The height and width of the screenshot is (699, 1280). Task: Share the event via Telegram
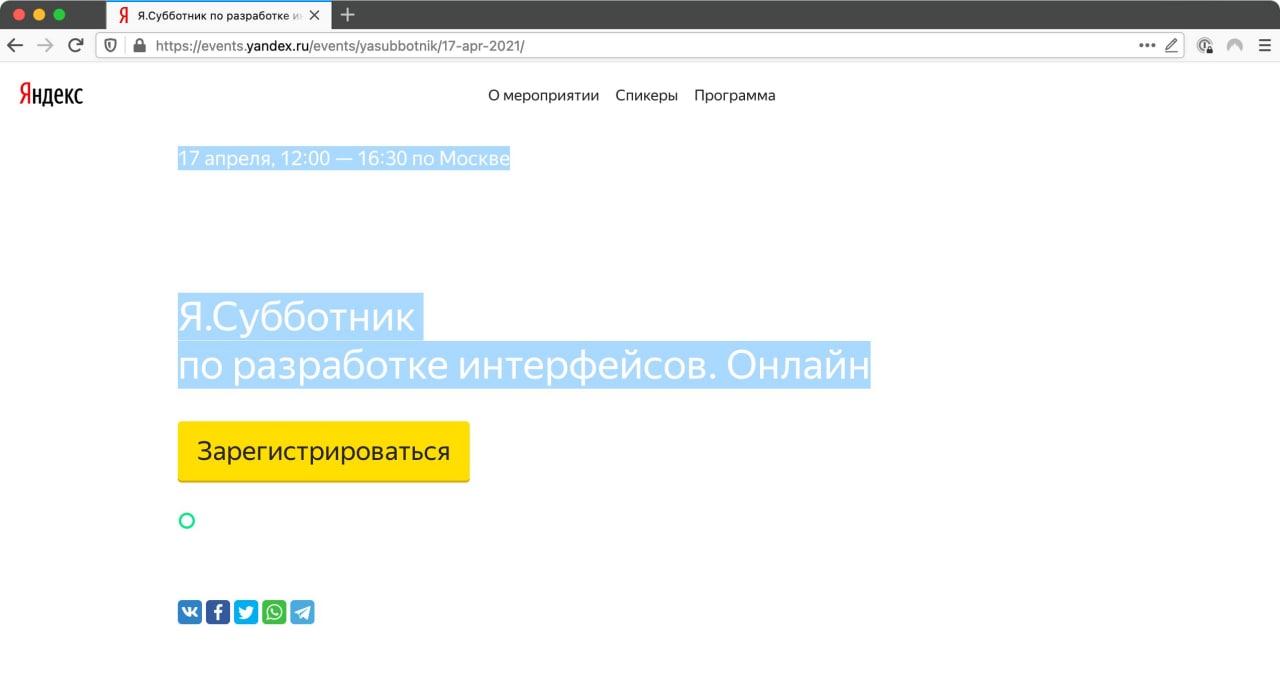(x=302, y=612)
